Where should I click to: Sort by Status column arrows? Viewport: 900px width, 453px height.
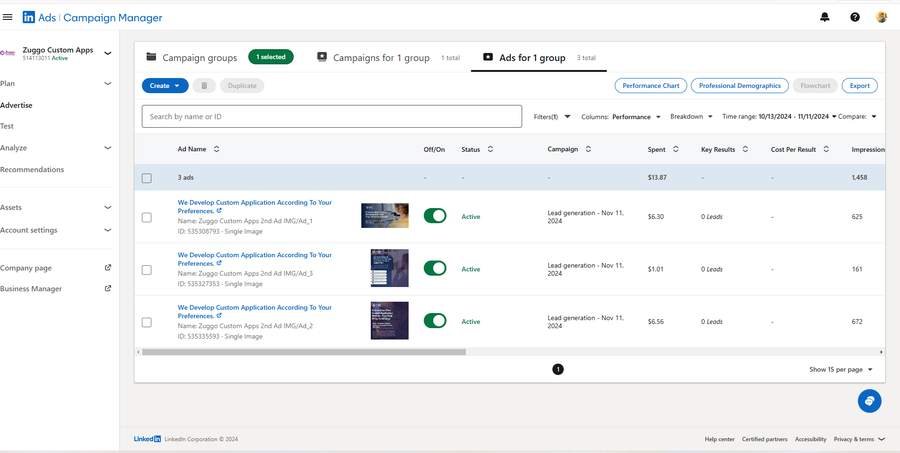pos(490,149)
